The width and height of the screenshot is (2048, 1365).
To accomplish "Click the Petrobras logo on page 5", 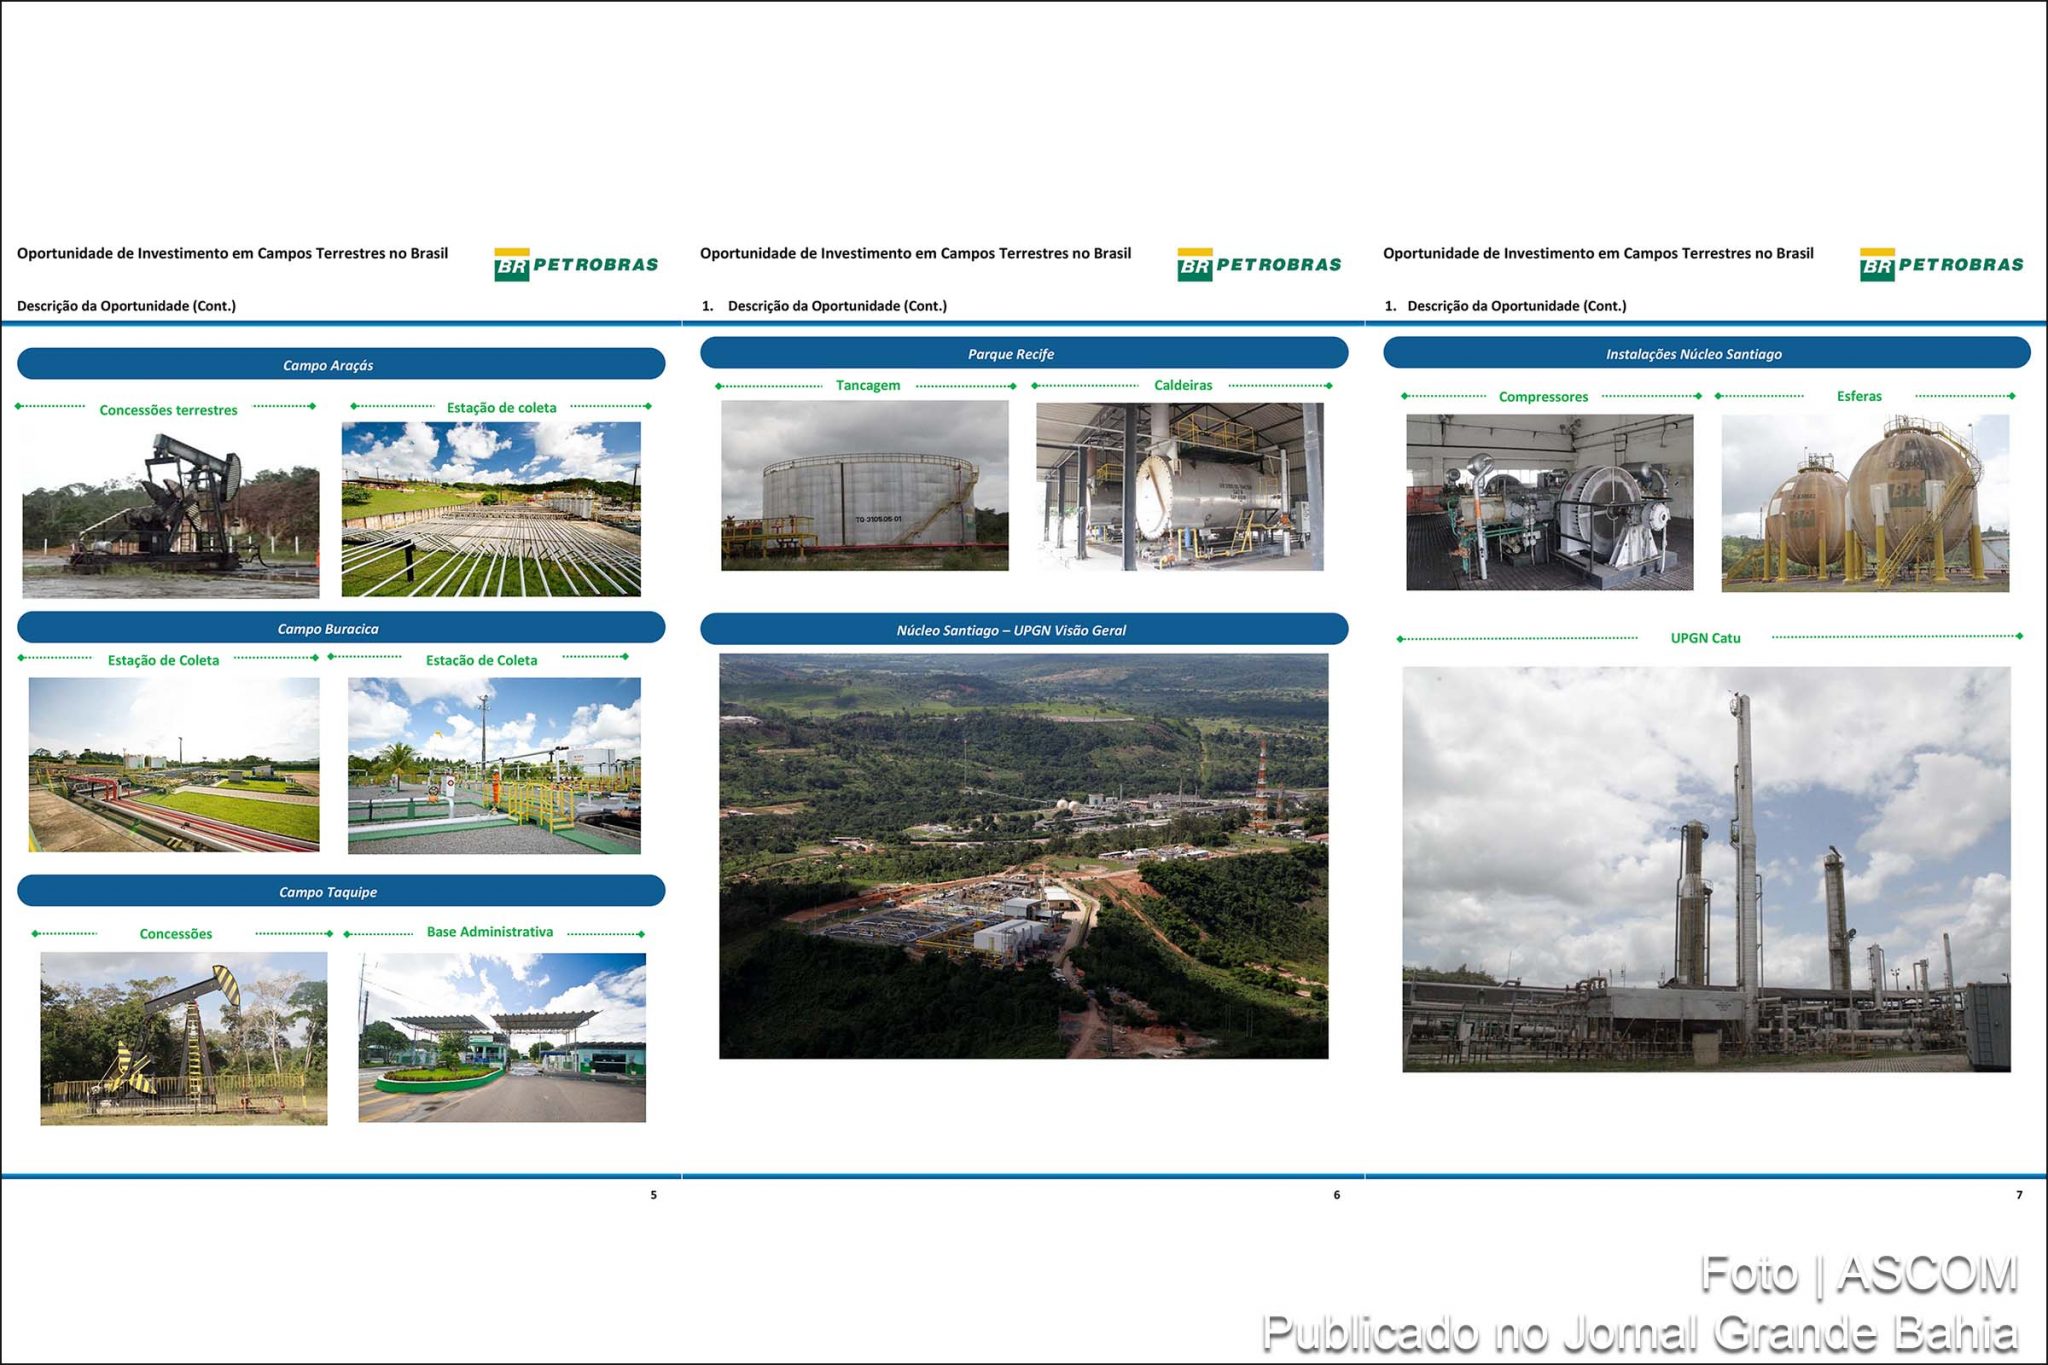I will (x=576, y=265).
